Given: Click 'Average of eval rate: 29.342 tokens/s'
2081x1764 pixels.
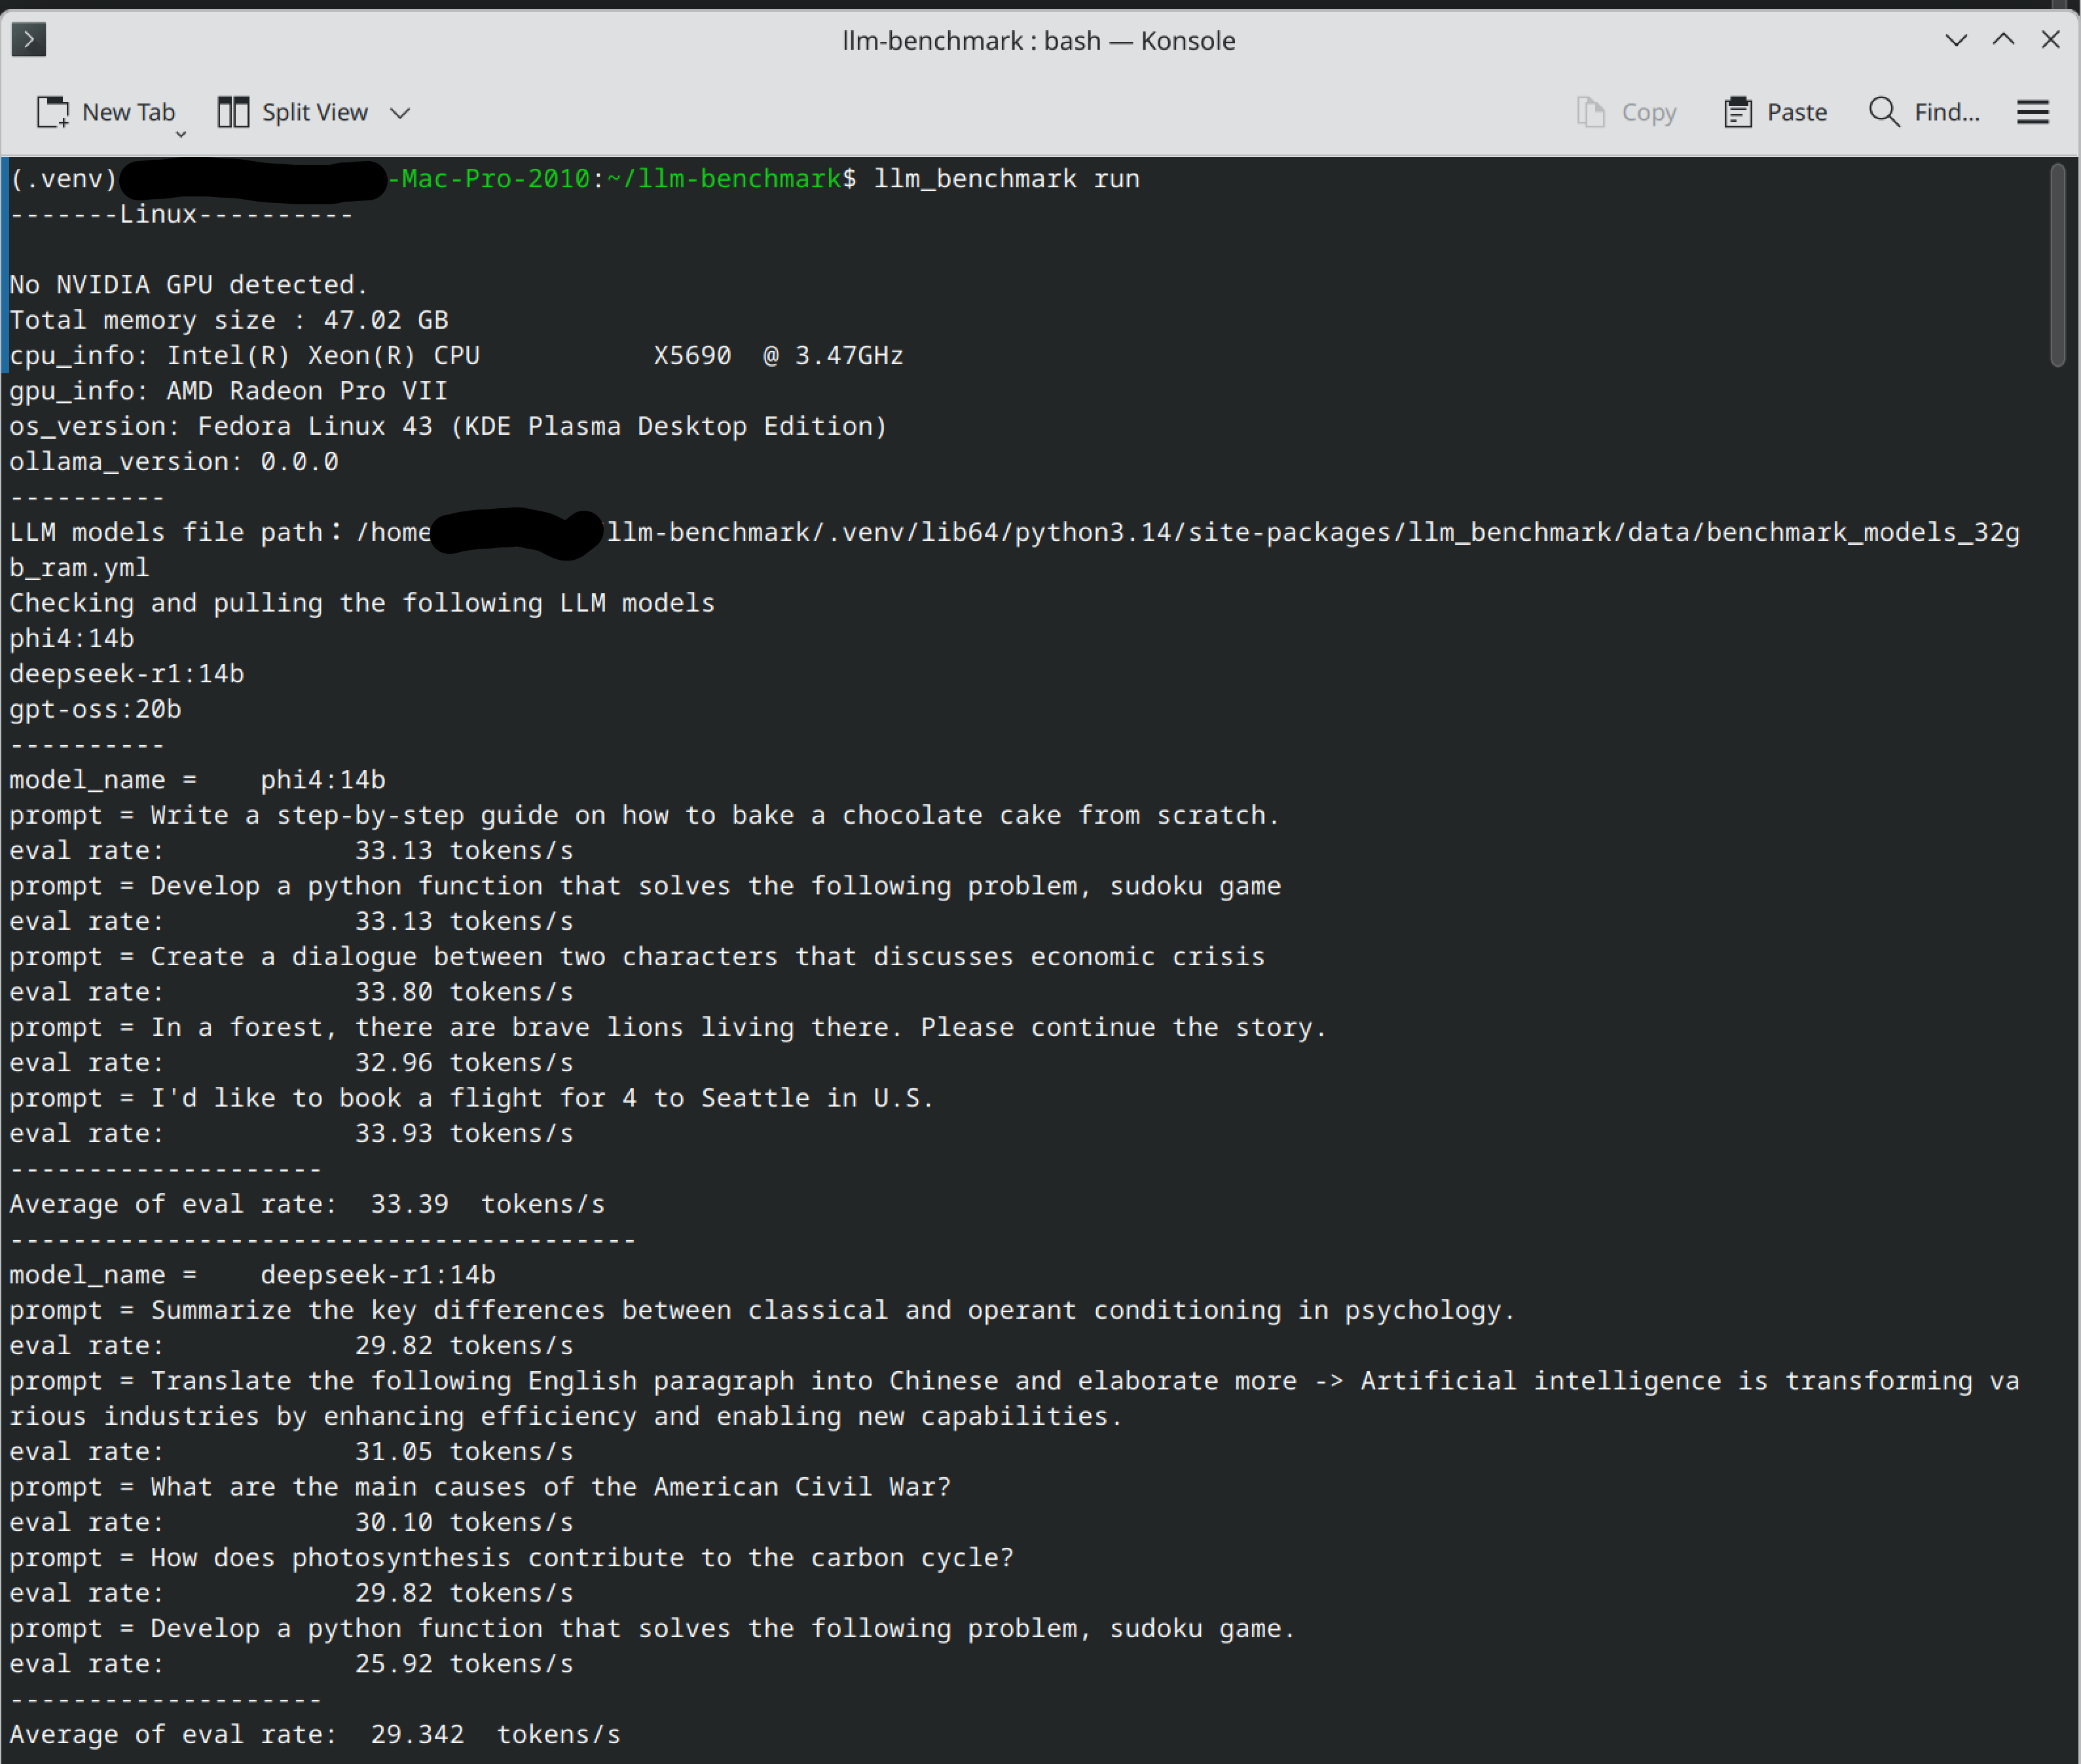Looking at the screenshot, I should 315,1735.
